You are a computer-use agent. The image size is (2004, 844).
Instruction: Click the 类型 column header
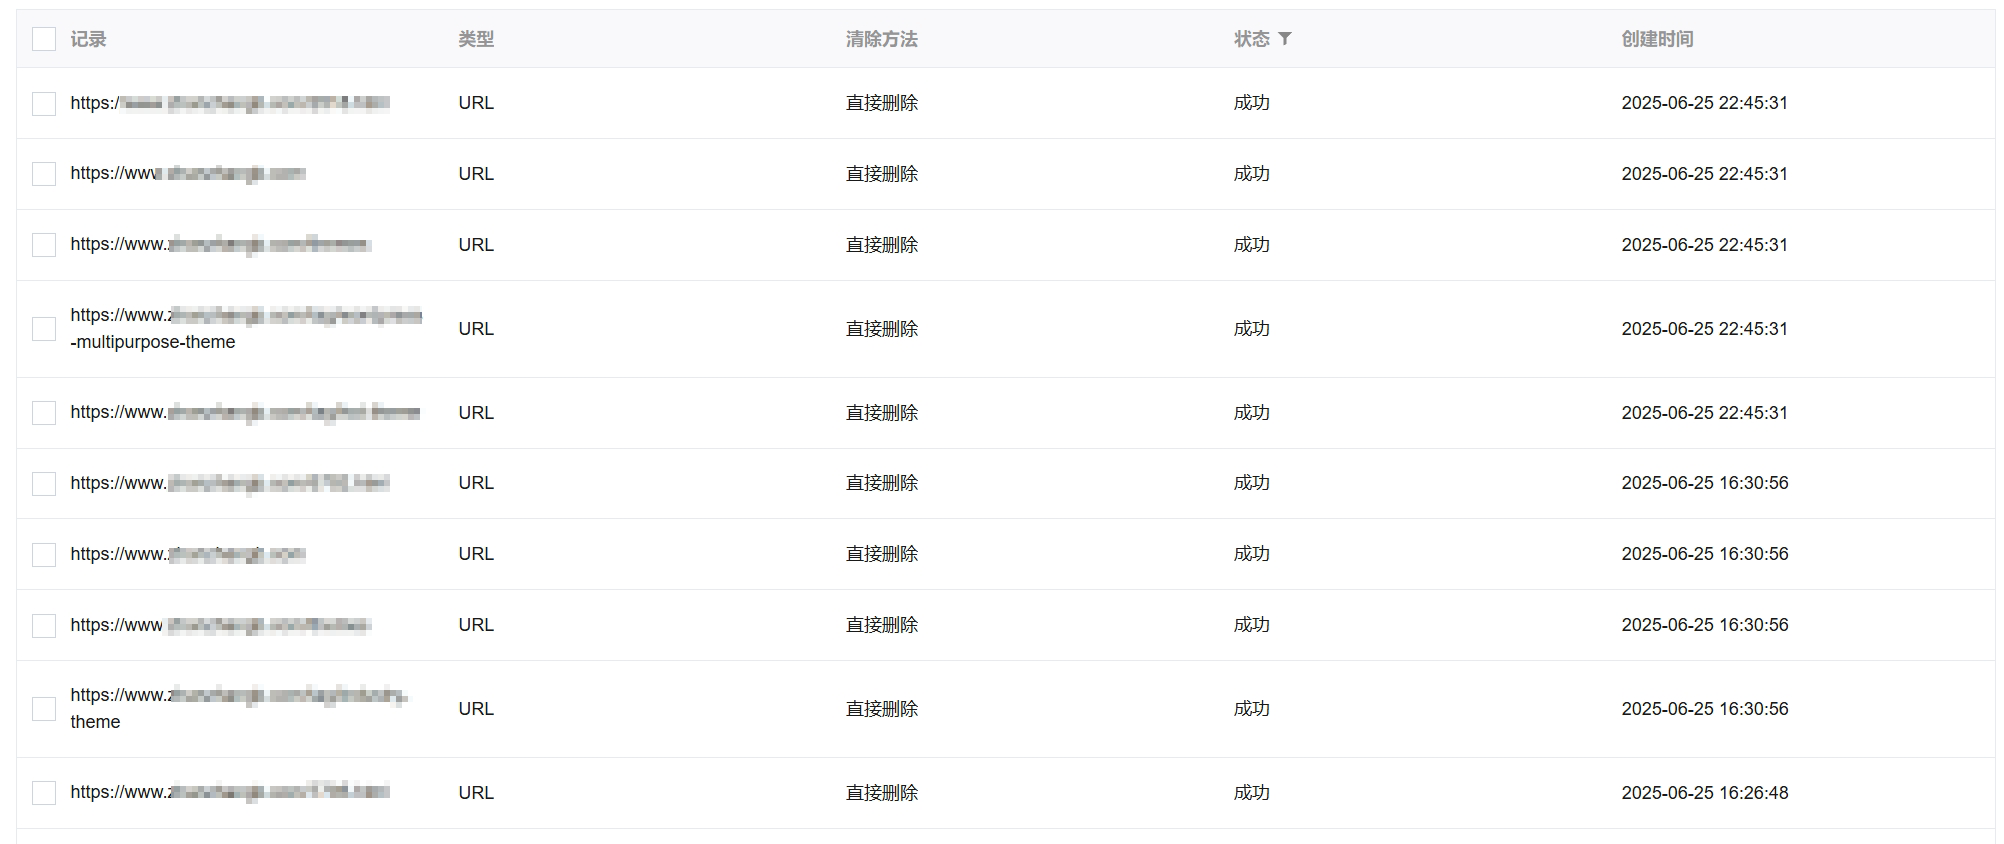[x=475, y=39]
